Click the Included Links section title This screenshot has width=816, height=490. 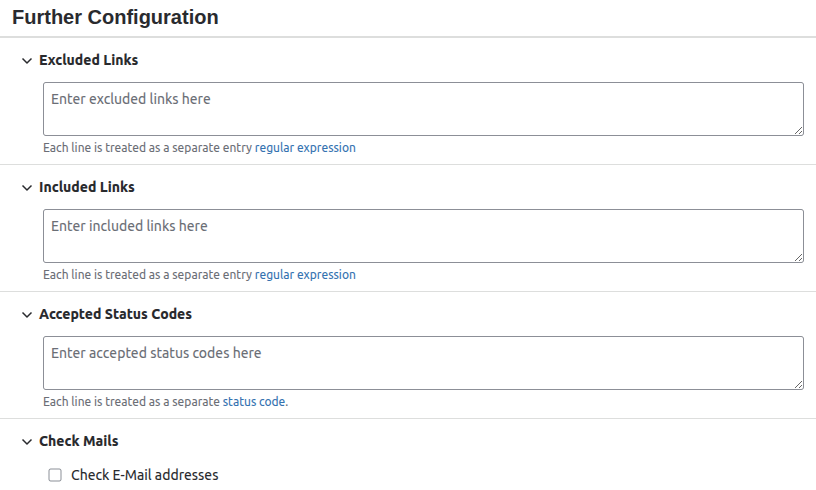click(x=86, y=187)
